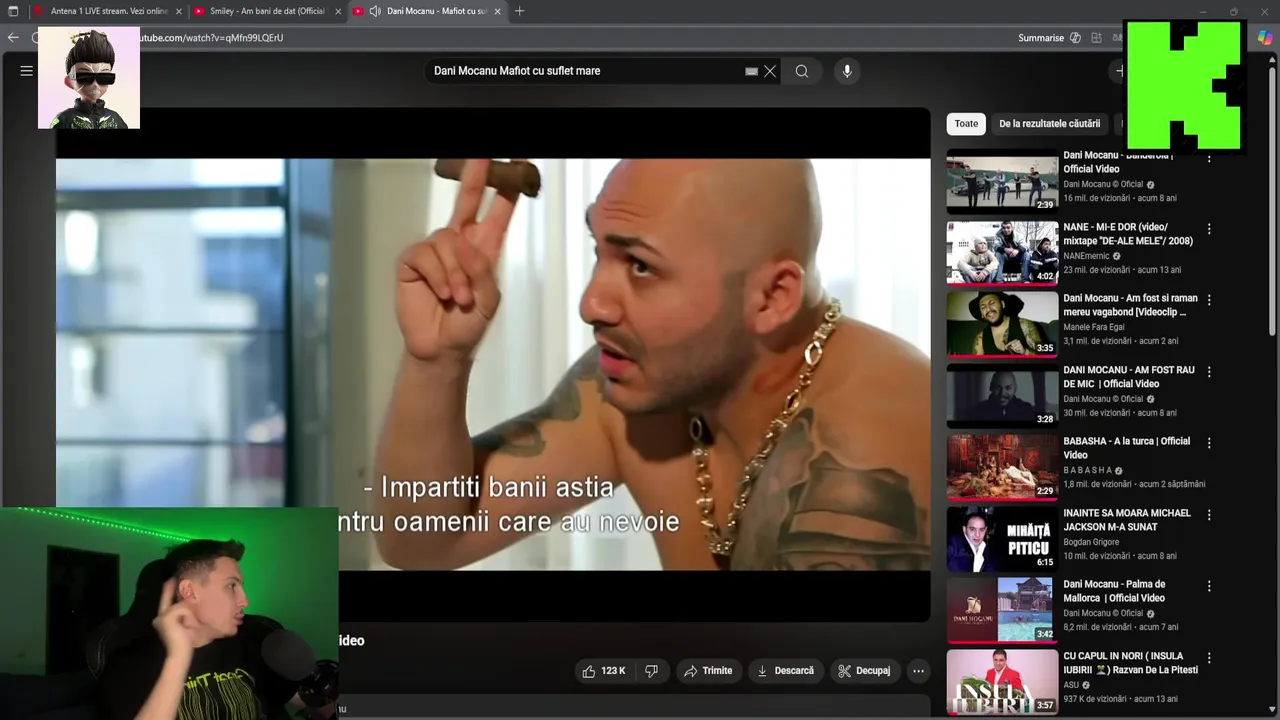
Task: Open the on-screen keyboard icon in search box
Action: [x=751, y=71]
